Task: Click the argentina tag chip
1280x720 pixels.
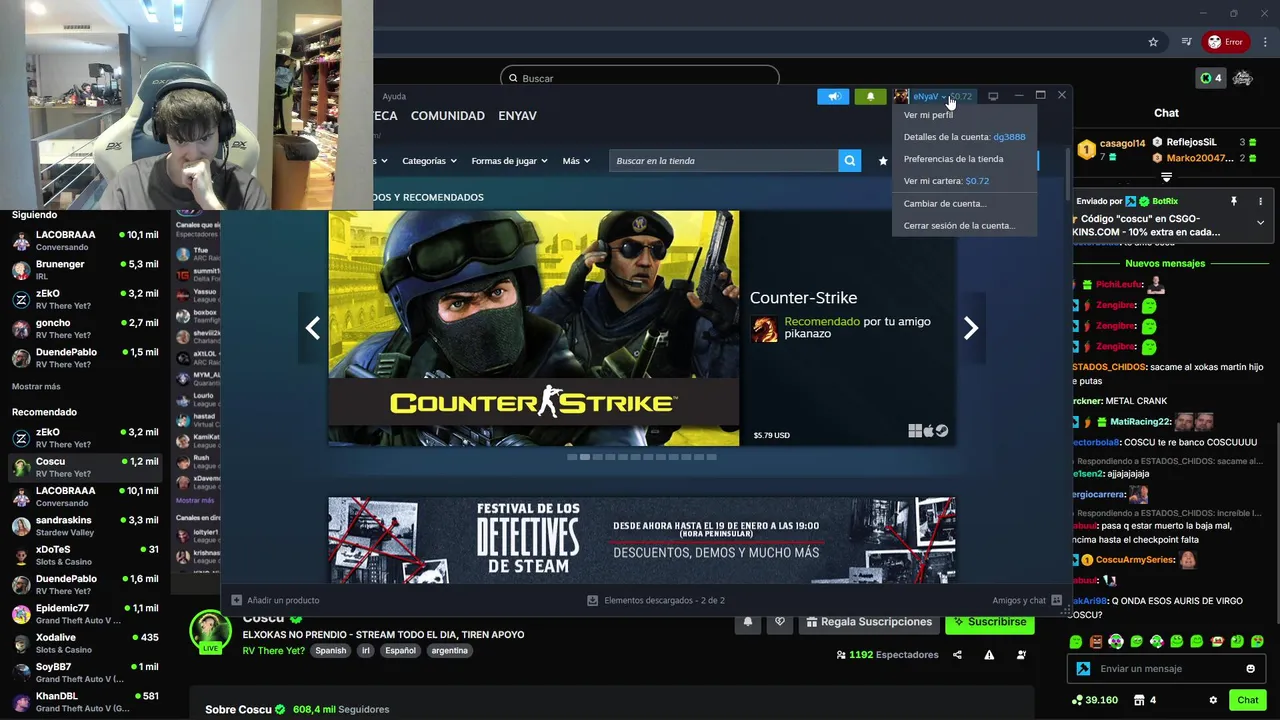Action: (449, 651)
